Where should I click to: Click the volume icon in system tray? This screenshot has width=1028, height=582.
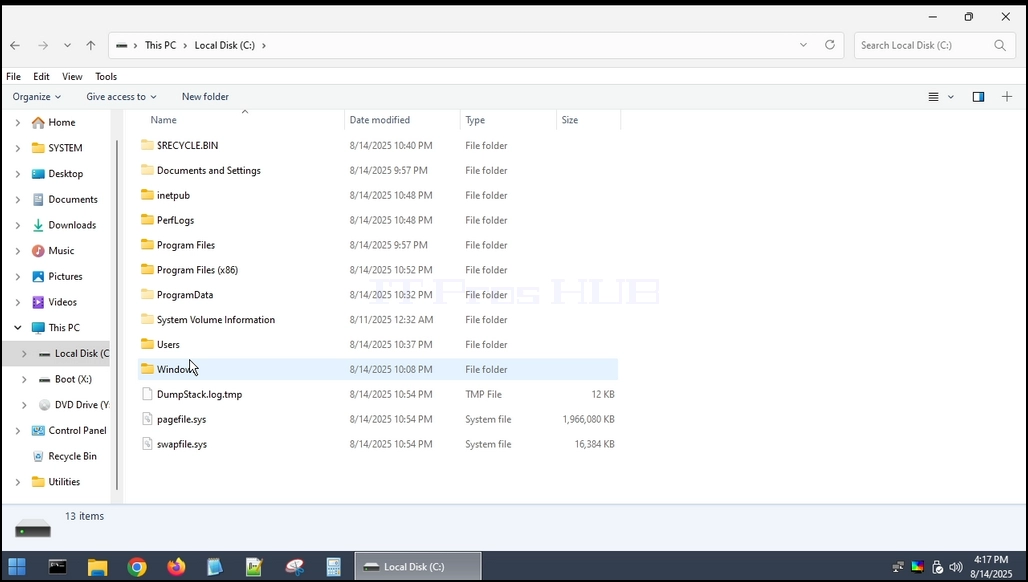pos(956,567)
